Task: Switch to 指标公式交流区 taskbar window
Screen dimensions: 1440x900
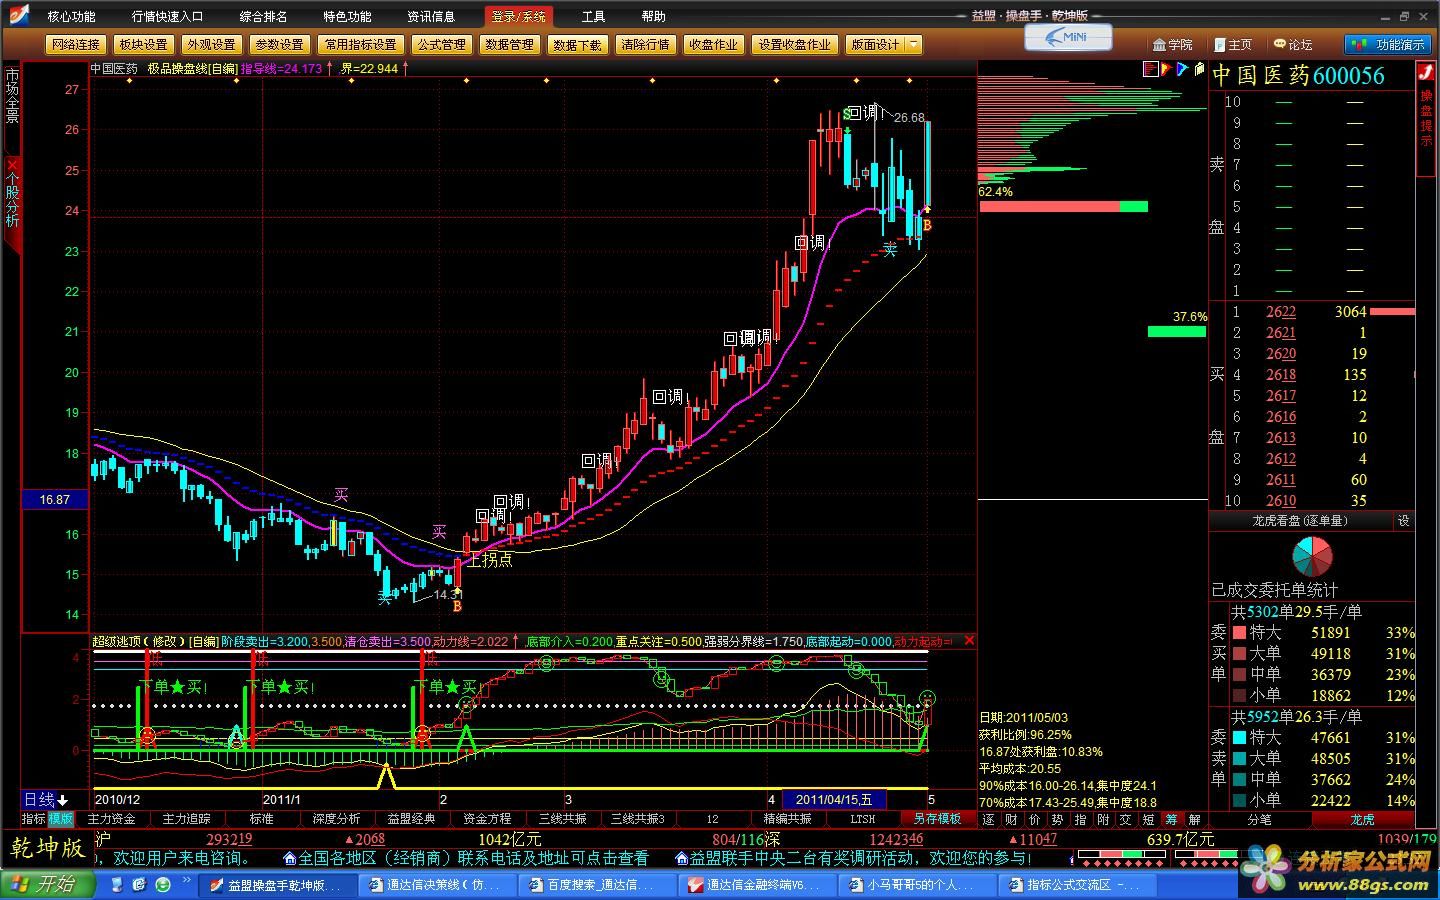Action: (x=1077, y=885)
